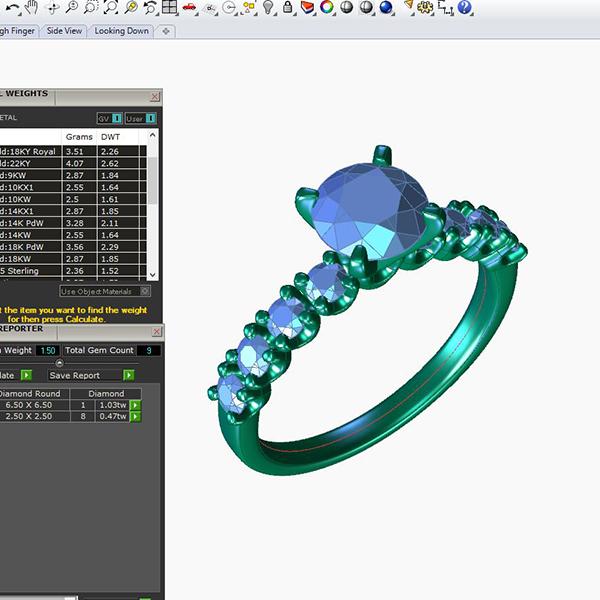The width and height of the screenshot is (600, 600).
Task: Click arrow beside 0.47tw gem row
Action: [135, 416]
